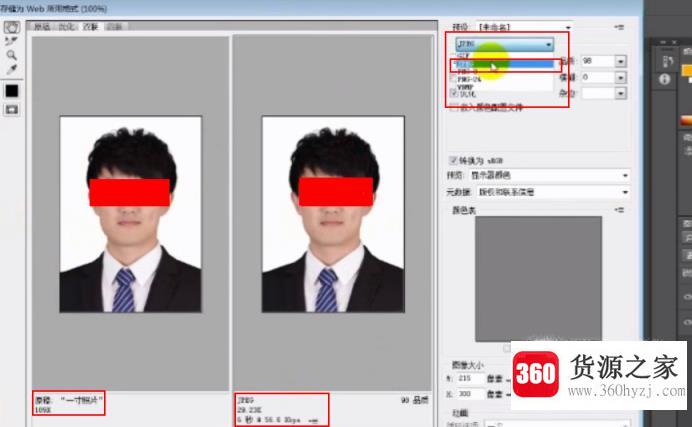Click the matte color field
This screenshot has height=427, width=692.
(x=598, y=93)
